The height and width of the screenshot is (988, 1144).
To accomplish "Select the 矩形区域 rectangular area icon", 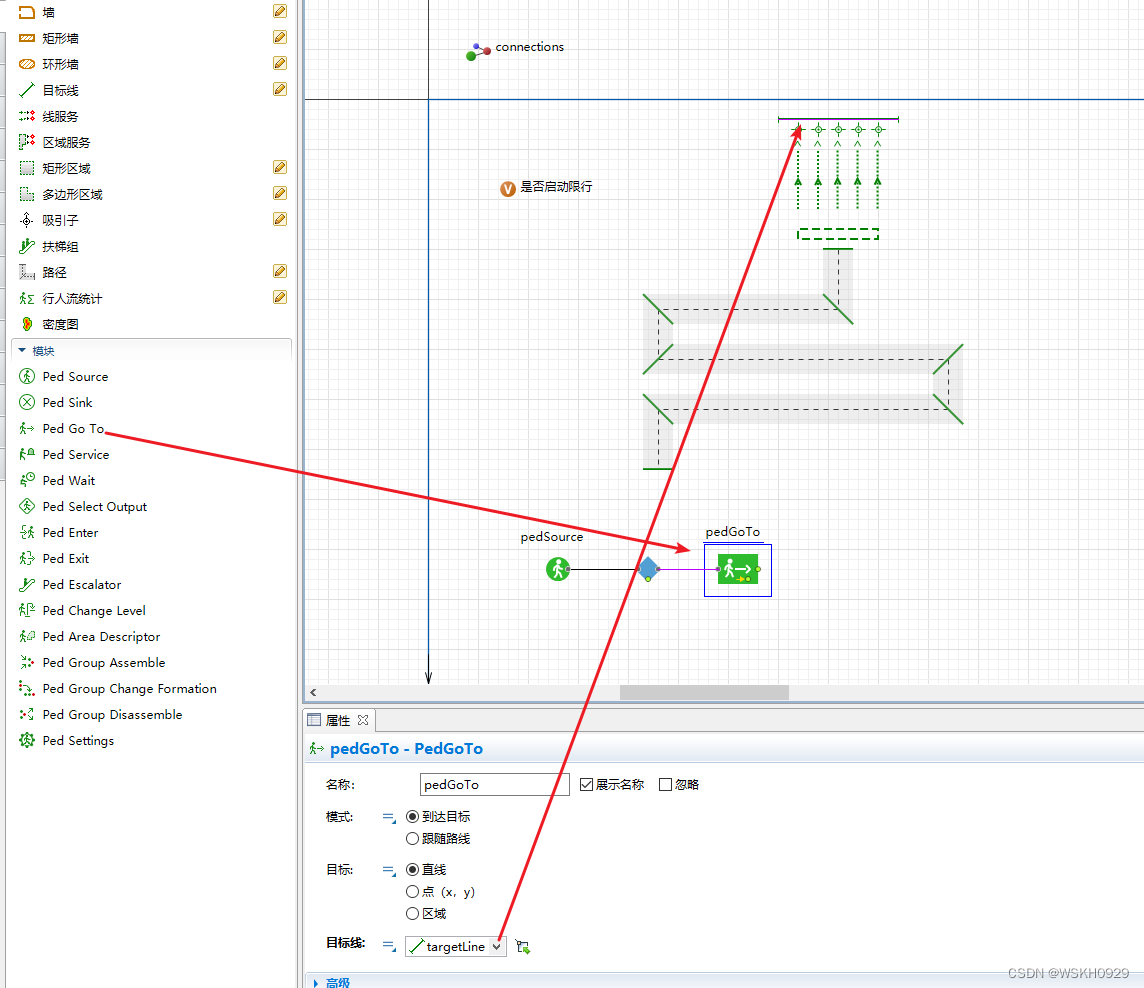I will tap(27, 169).
